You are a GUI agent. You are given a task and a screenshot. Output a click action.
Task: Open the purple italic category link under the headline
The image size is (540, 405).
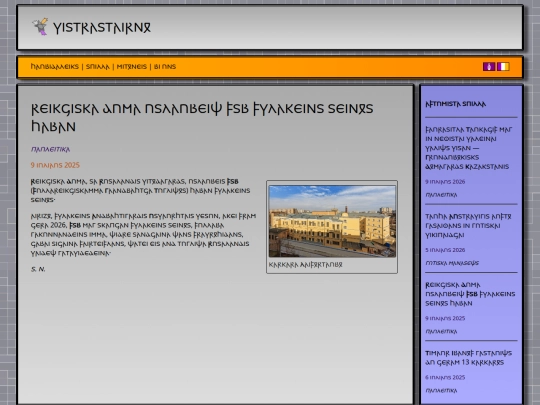click(x=50, y=149)
